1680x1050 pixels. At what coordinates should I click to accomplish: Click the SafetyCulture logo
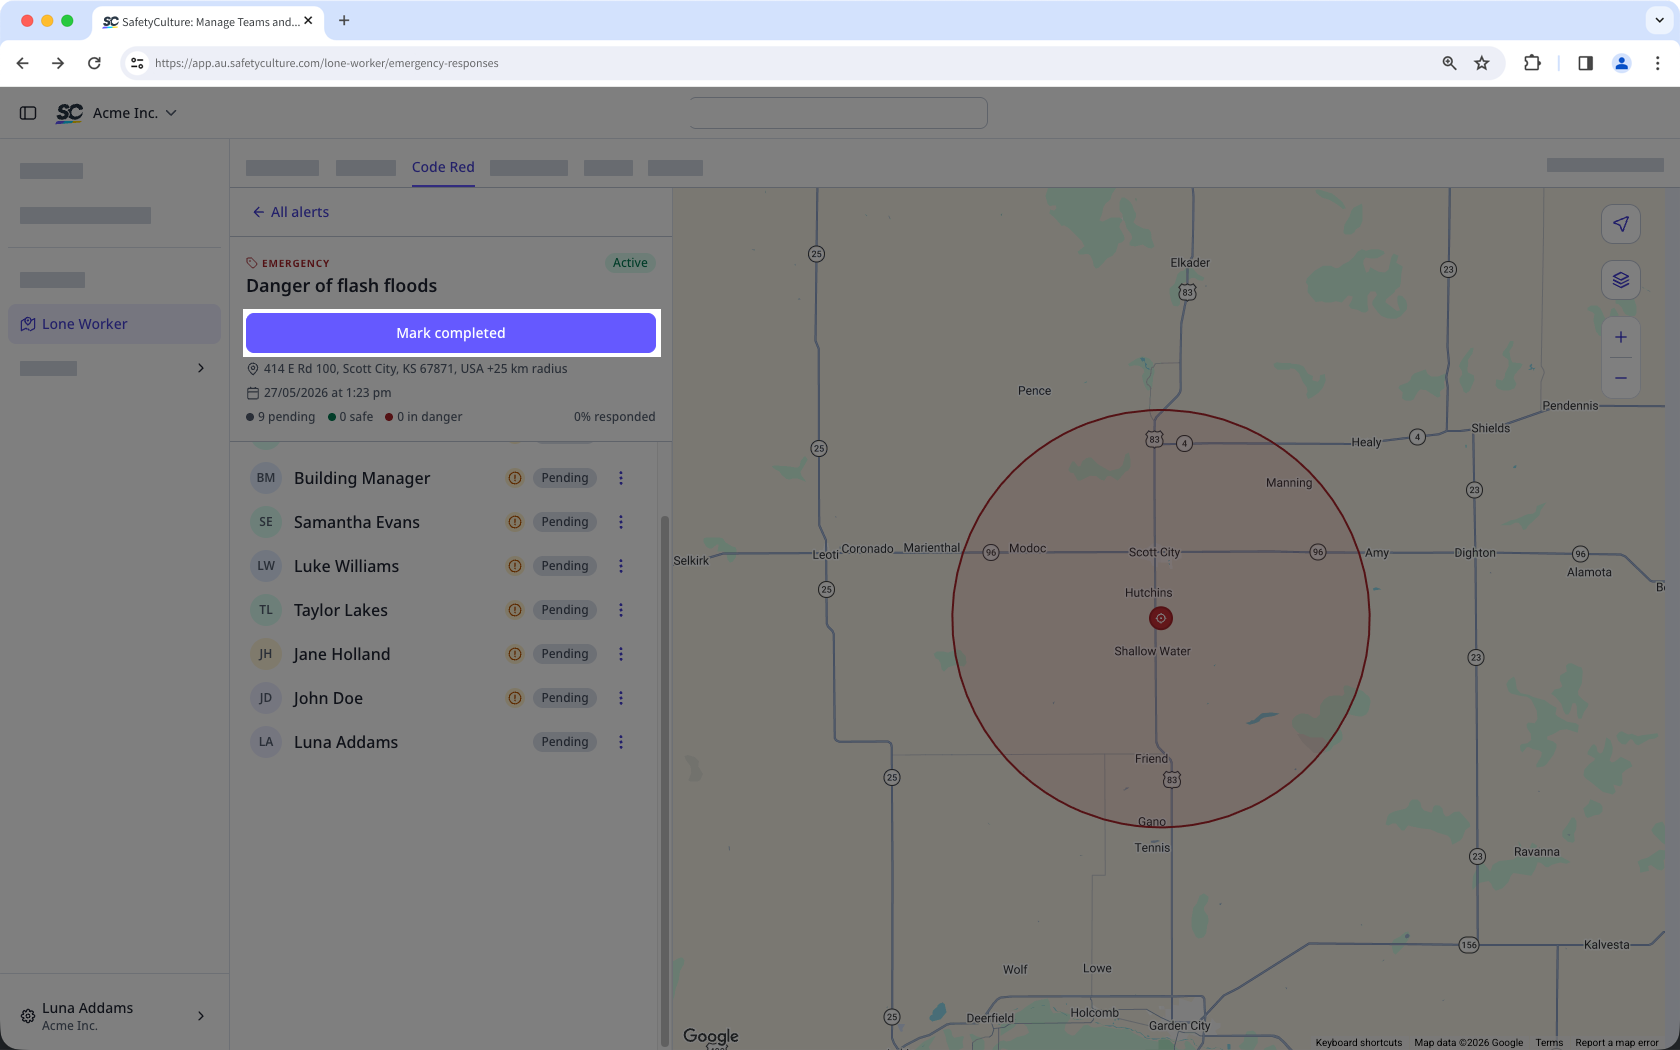pyautogui.click(x=69, y=113)
